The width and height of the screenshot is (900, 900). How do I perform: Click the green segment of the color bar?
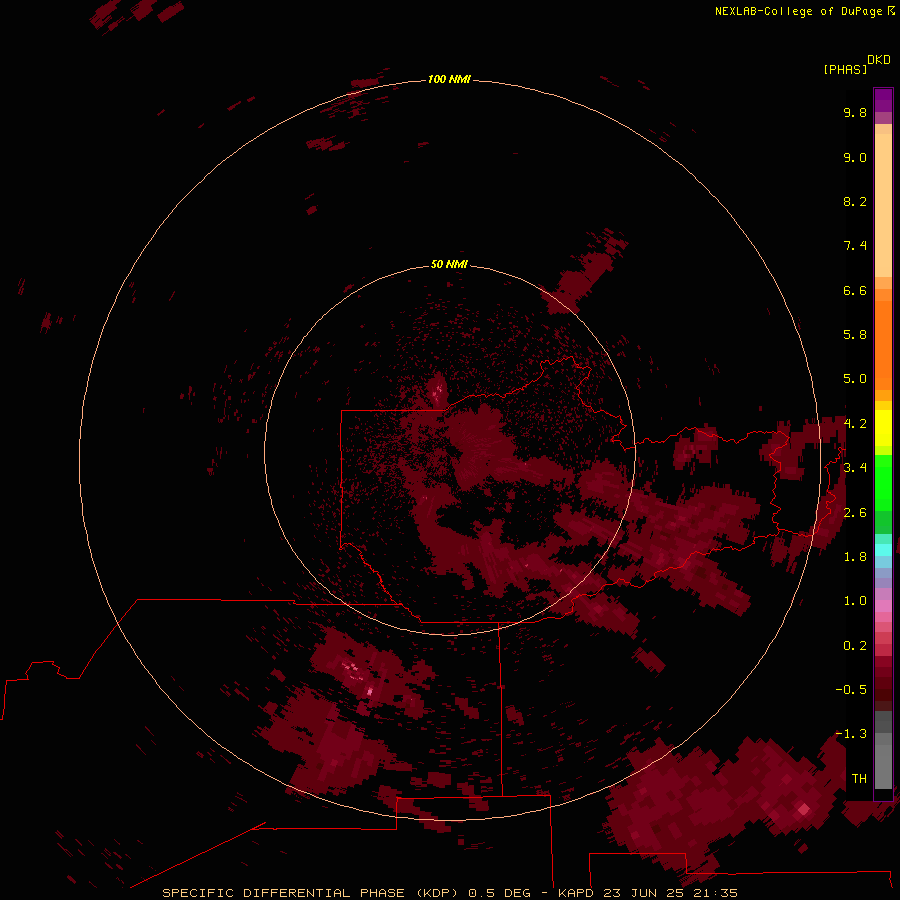point(883,483)
